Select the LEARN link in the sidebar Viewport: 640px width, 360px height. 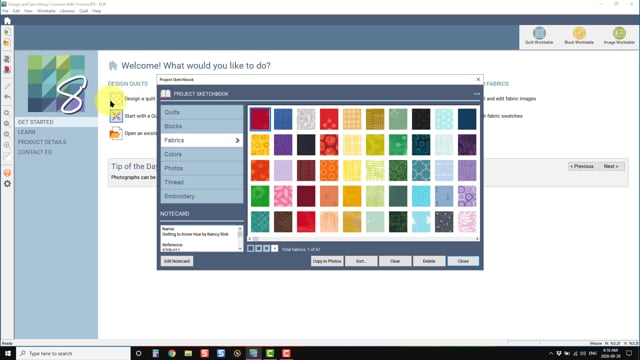(x=27, y=132)
